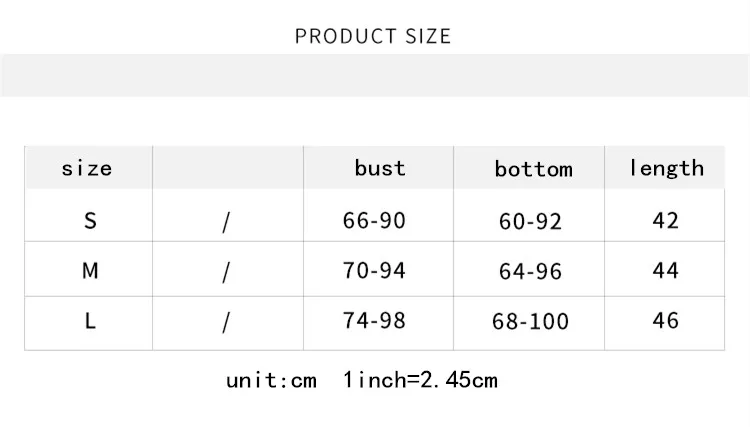The width and height of the screenshot is (750, 427).
Task: Click length value 42
Action: (x=665, y=220)
